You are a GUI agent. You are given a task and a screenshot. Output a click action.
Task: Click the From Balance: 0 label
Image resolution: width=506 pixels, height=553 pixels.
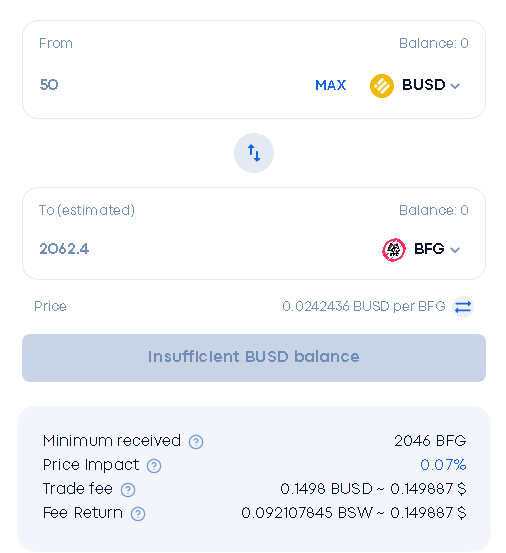pyautogui.click(x=433, y=43)
